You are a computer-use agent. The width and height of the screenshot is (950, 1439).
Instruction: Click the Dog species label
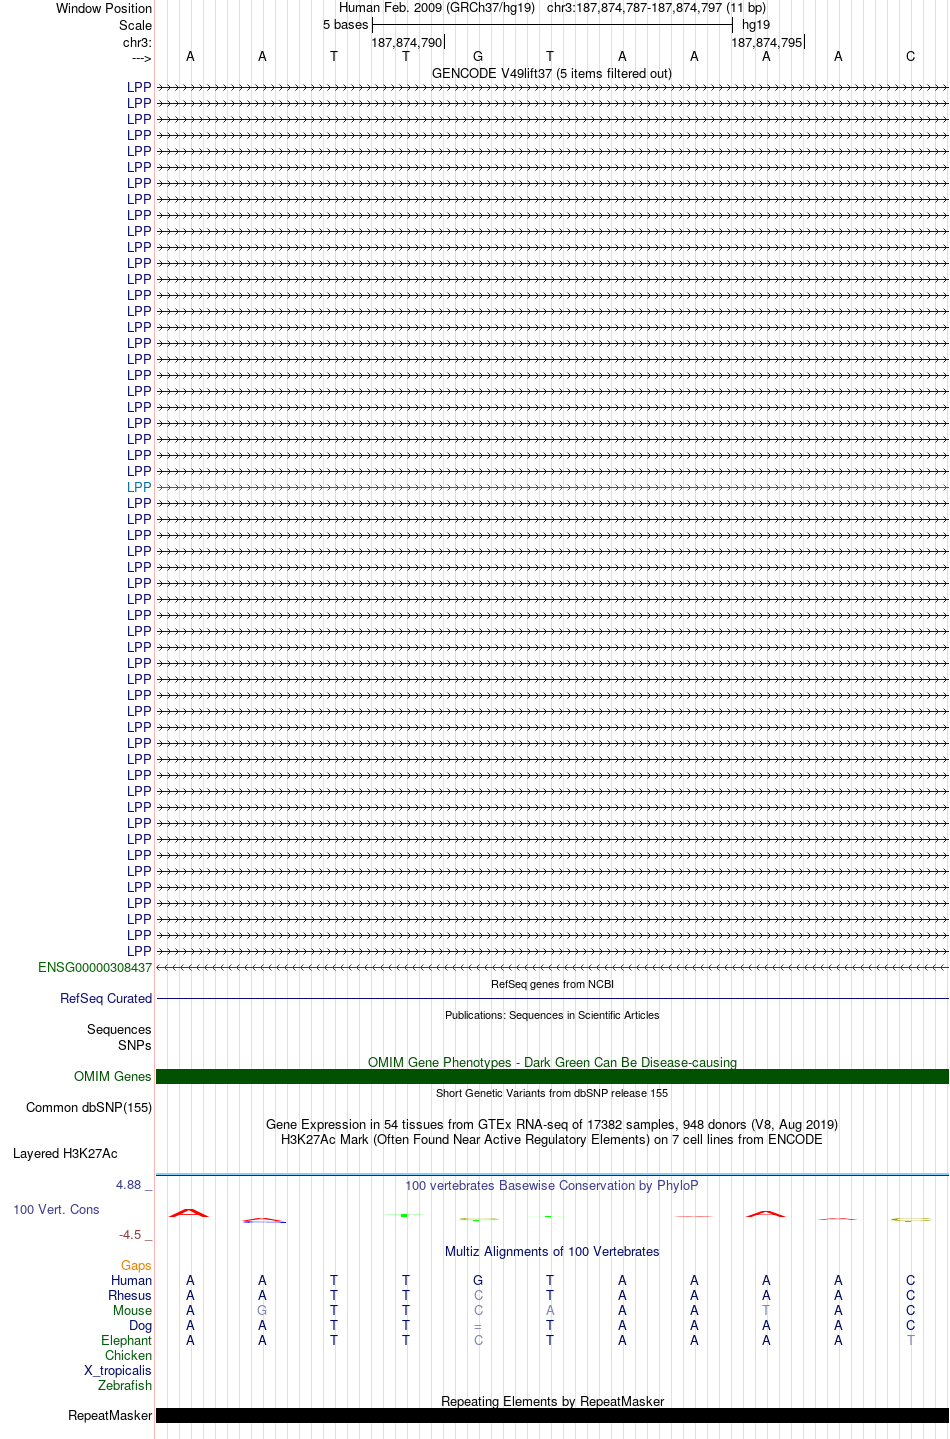click(x=141, y=1325)
